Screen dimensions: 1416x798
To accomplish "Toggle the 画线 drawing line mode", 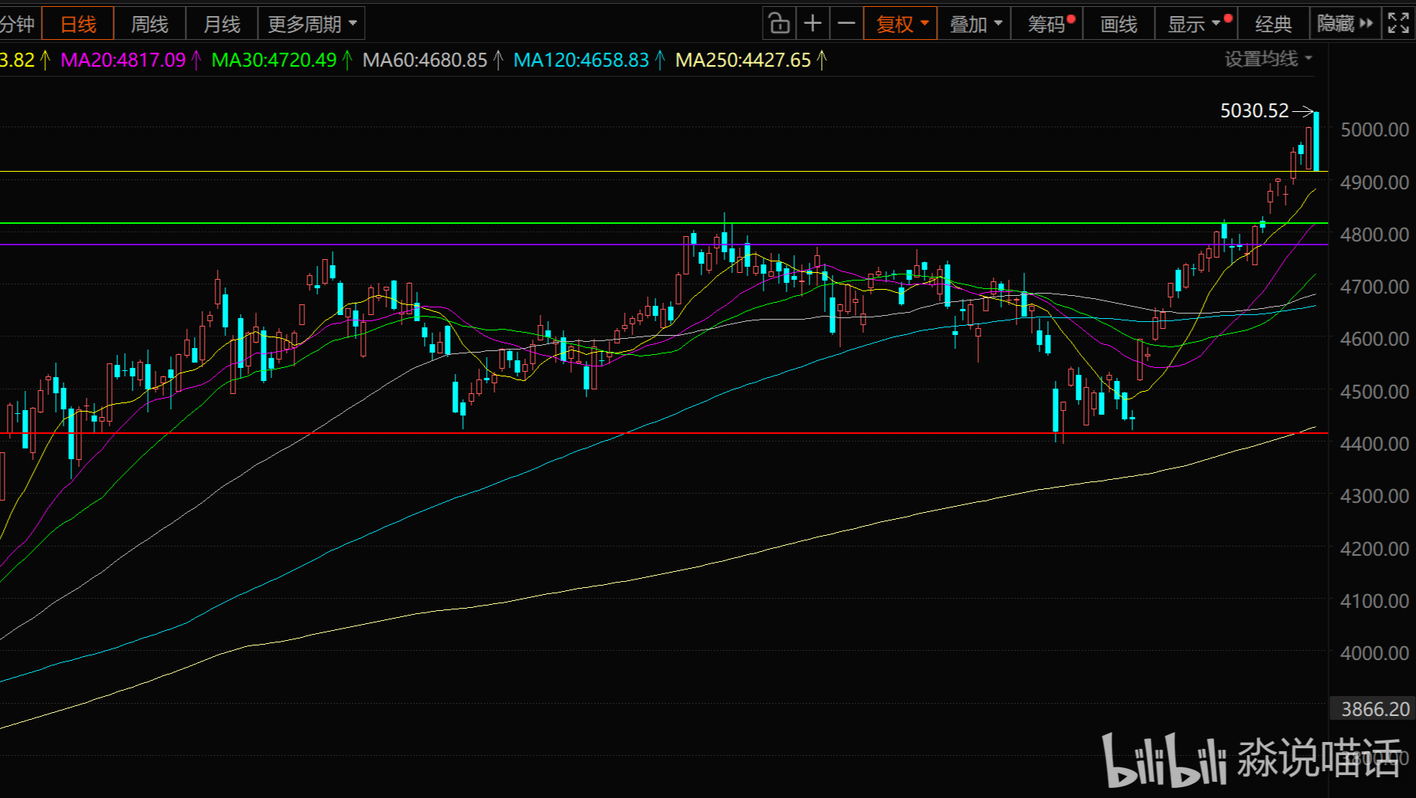I will pyautogui.click(x=1119, y=24).
